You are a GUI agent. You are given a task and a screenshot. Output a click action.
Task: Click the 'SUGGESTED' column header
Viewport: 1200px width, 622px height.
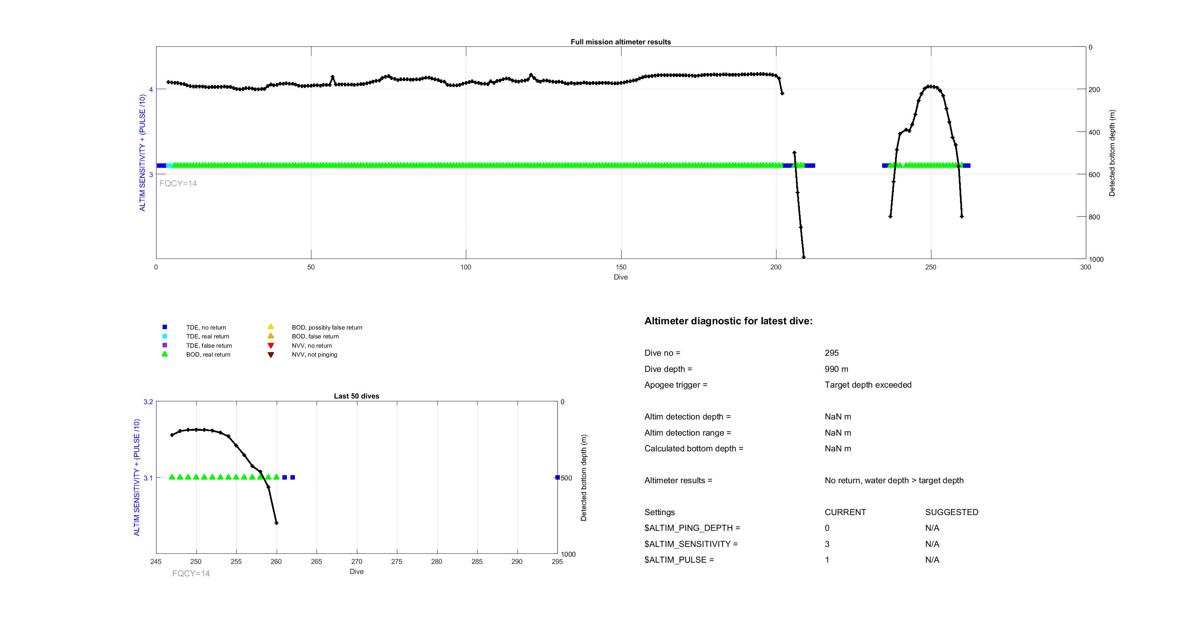click(951, 512)
